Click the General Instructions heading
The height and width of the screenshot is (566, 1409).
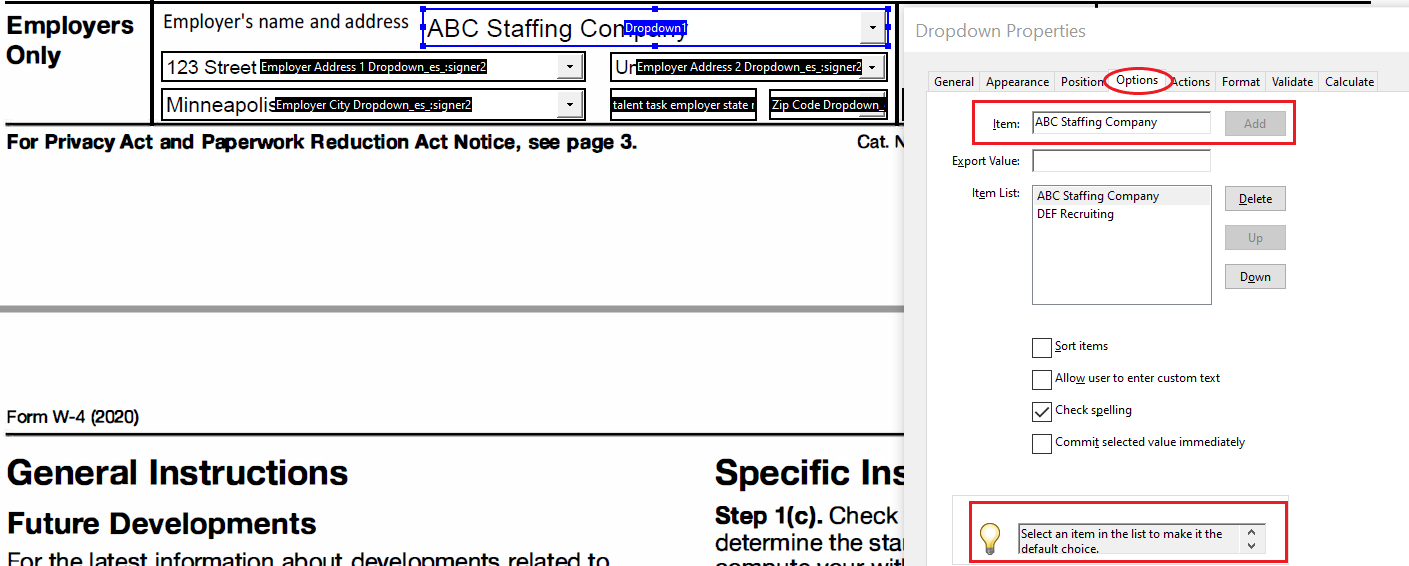coord(177,472)
